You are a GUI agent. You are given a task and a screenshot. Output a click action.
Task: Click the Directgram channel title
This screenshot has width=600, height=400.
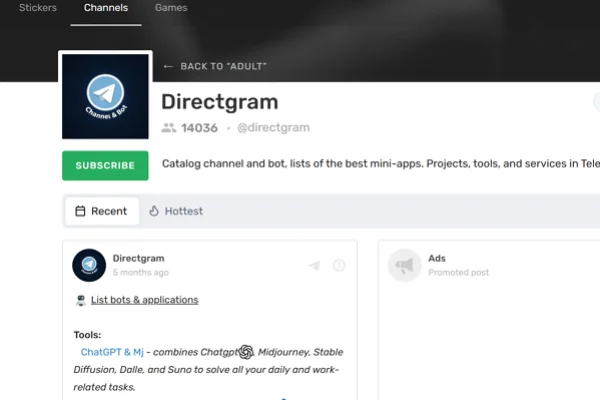pos(220,102)
